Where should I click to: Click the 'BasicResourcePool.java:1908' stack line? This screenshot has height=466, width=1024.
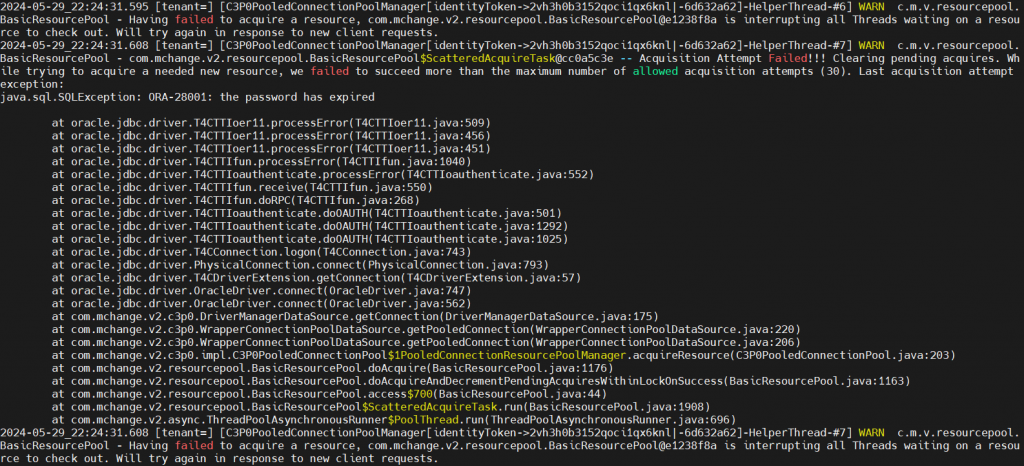pos(381,407)
